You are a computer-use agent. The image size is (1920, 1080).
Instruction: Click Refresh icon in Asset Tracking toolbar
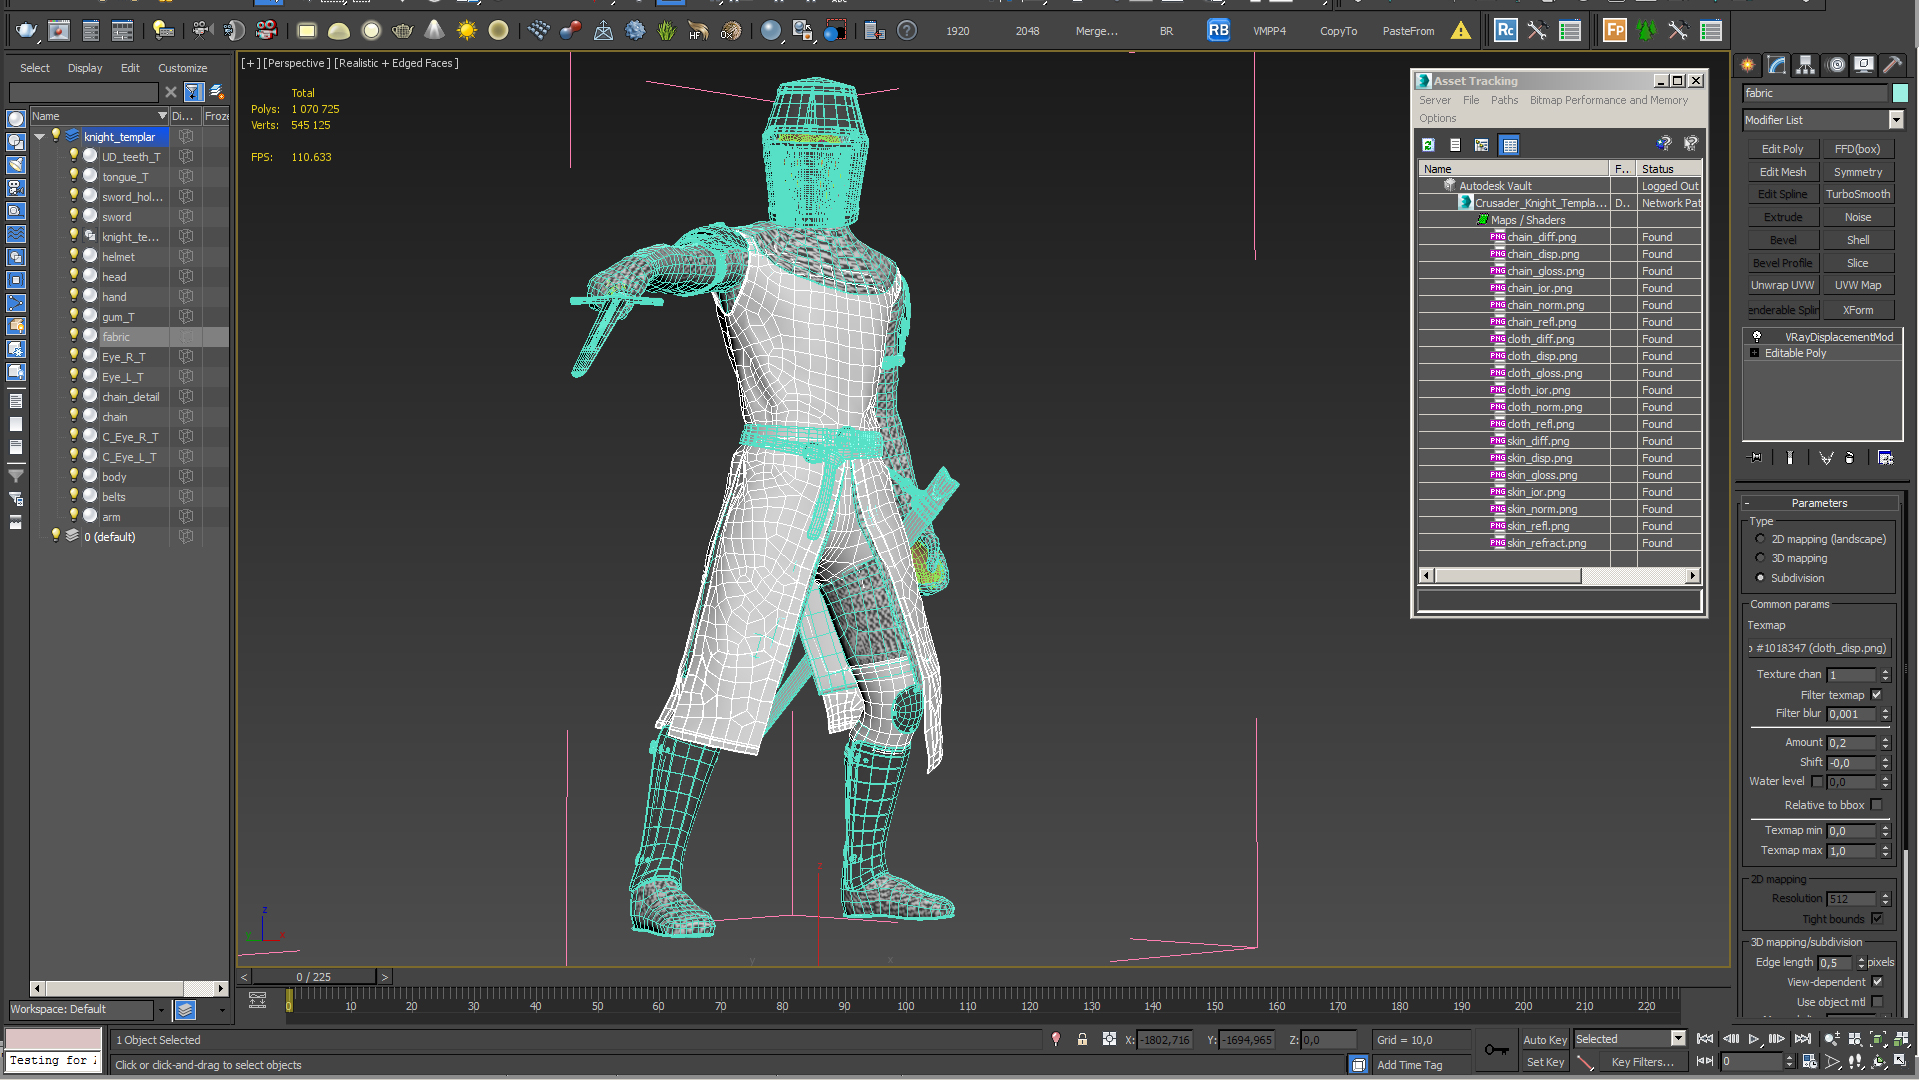(x=1428, y=145)
